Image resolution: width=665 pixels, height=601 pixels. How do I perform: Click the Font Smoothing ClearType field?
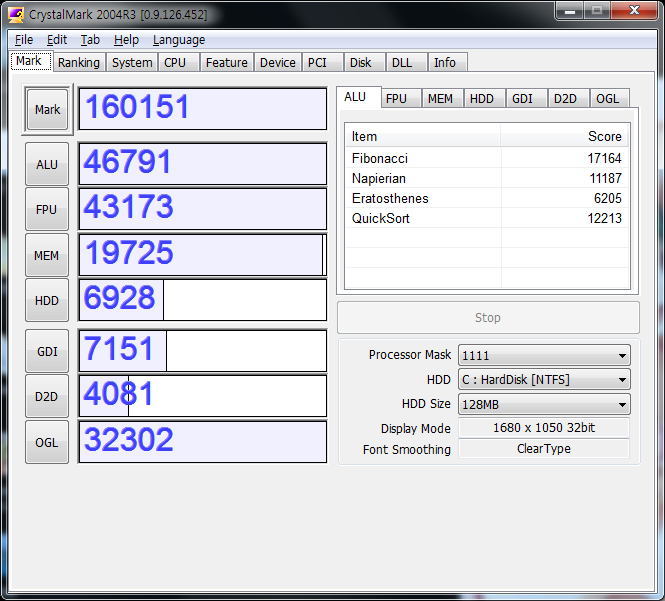click(544, 449)
